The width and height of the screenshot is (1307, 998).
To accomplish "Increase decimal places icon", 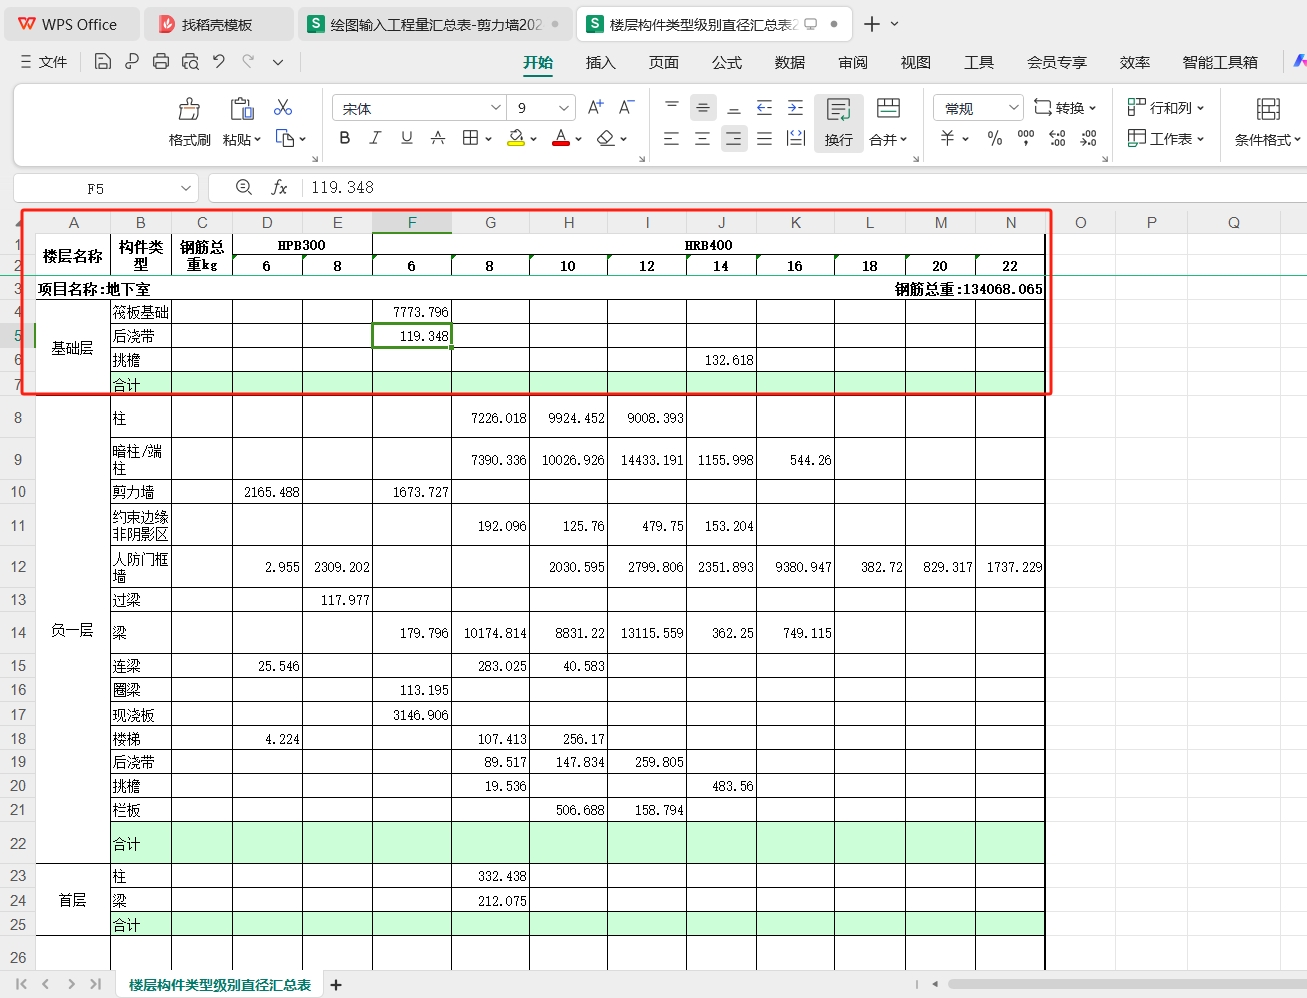I will pos(1057,138).
